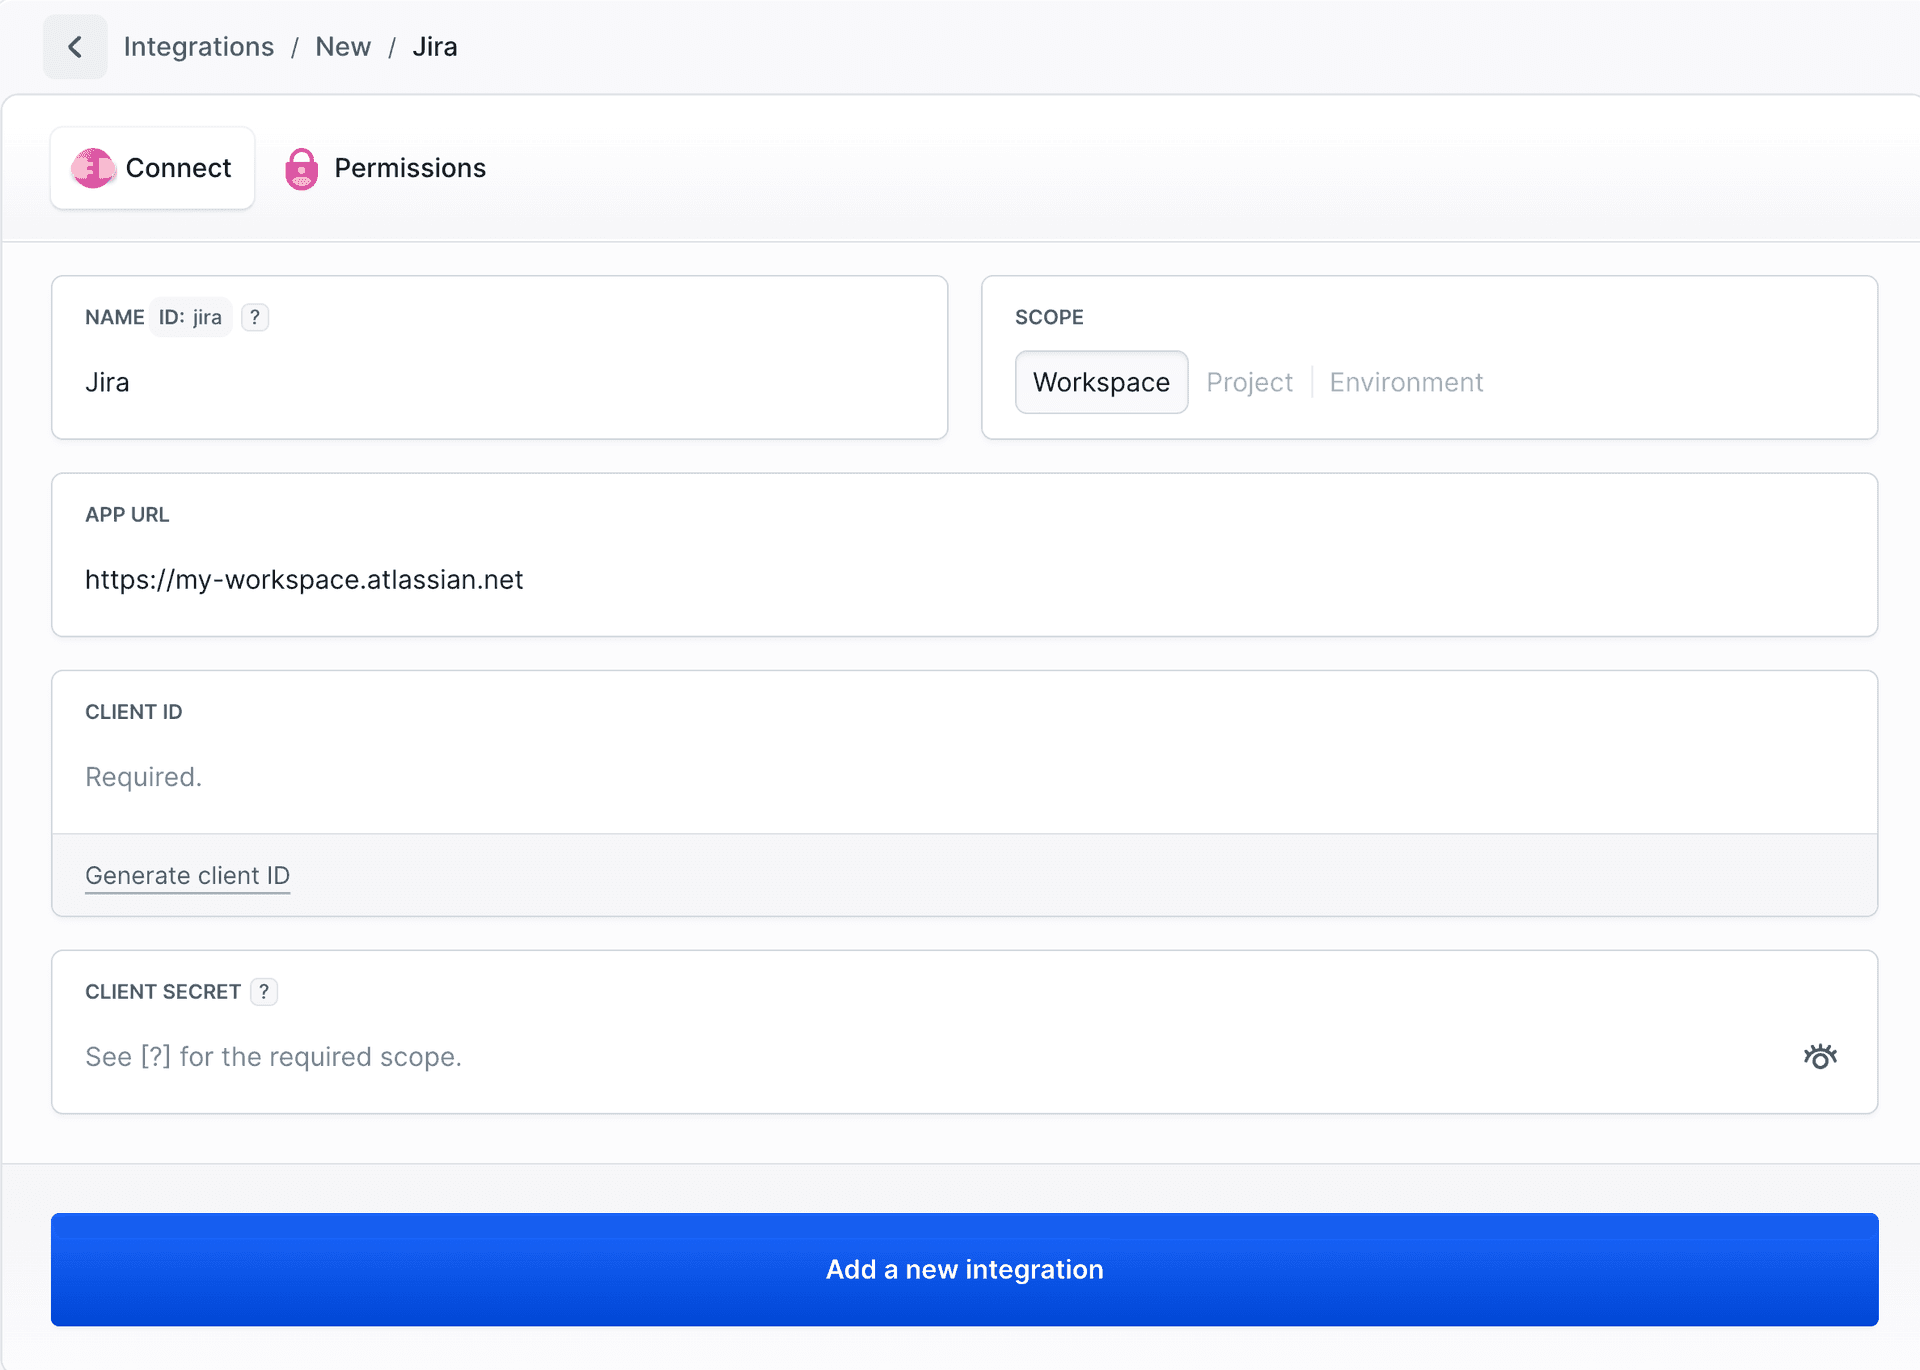Viewport: 1920px width, 1370px height.
Task: Click the SCOPE label
Action: [x=1049, y=317]
